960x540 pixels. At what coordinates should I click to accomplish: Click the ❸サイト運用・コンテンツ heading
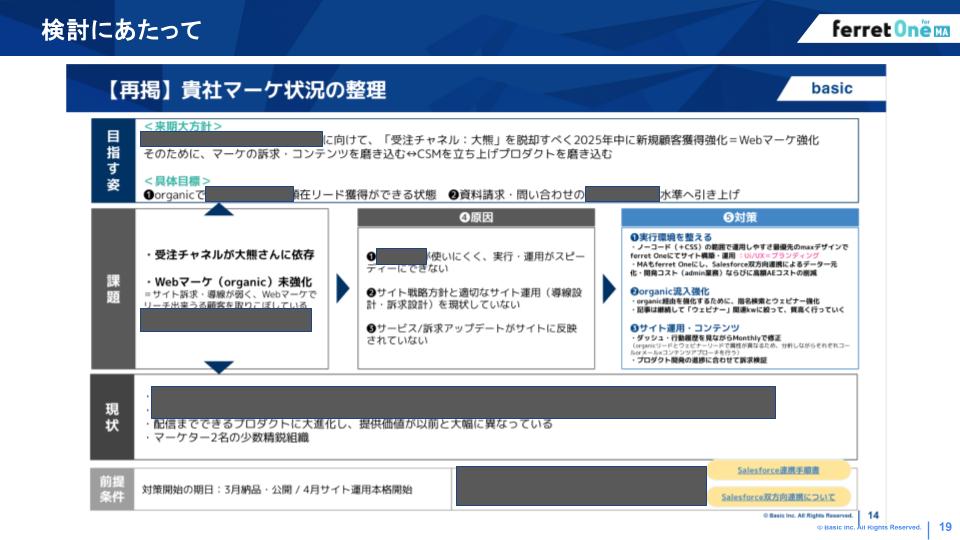pyautogui.click(x=686, y=328)
